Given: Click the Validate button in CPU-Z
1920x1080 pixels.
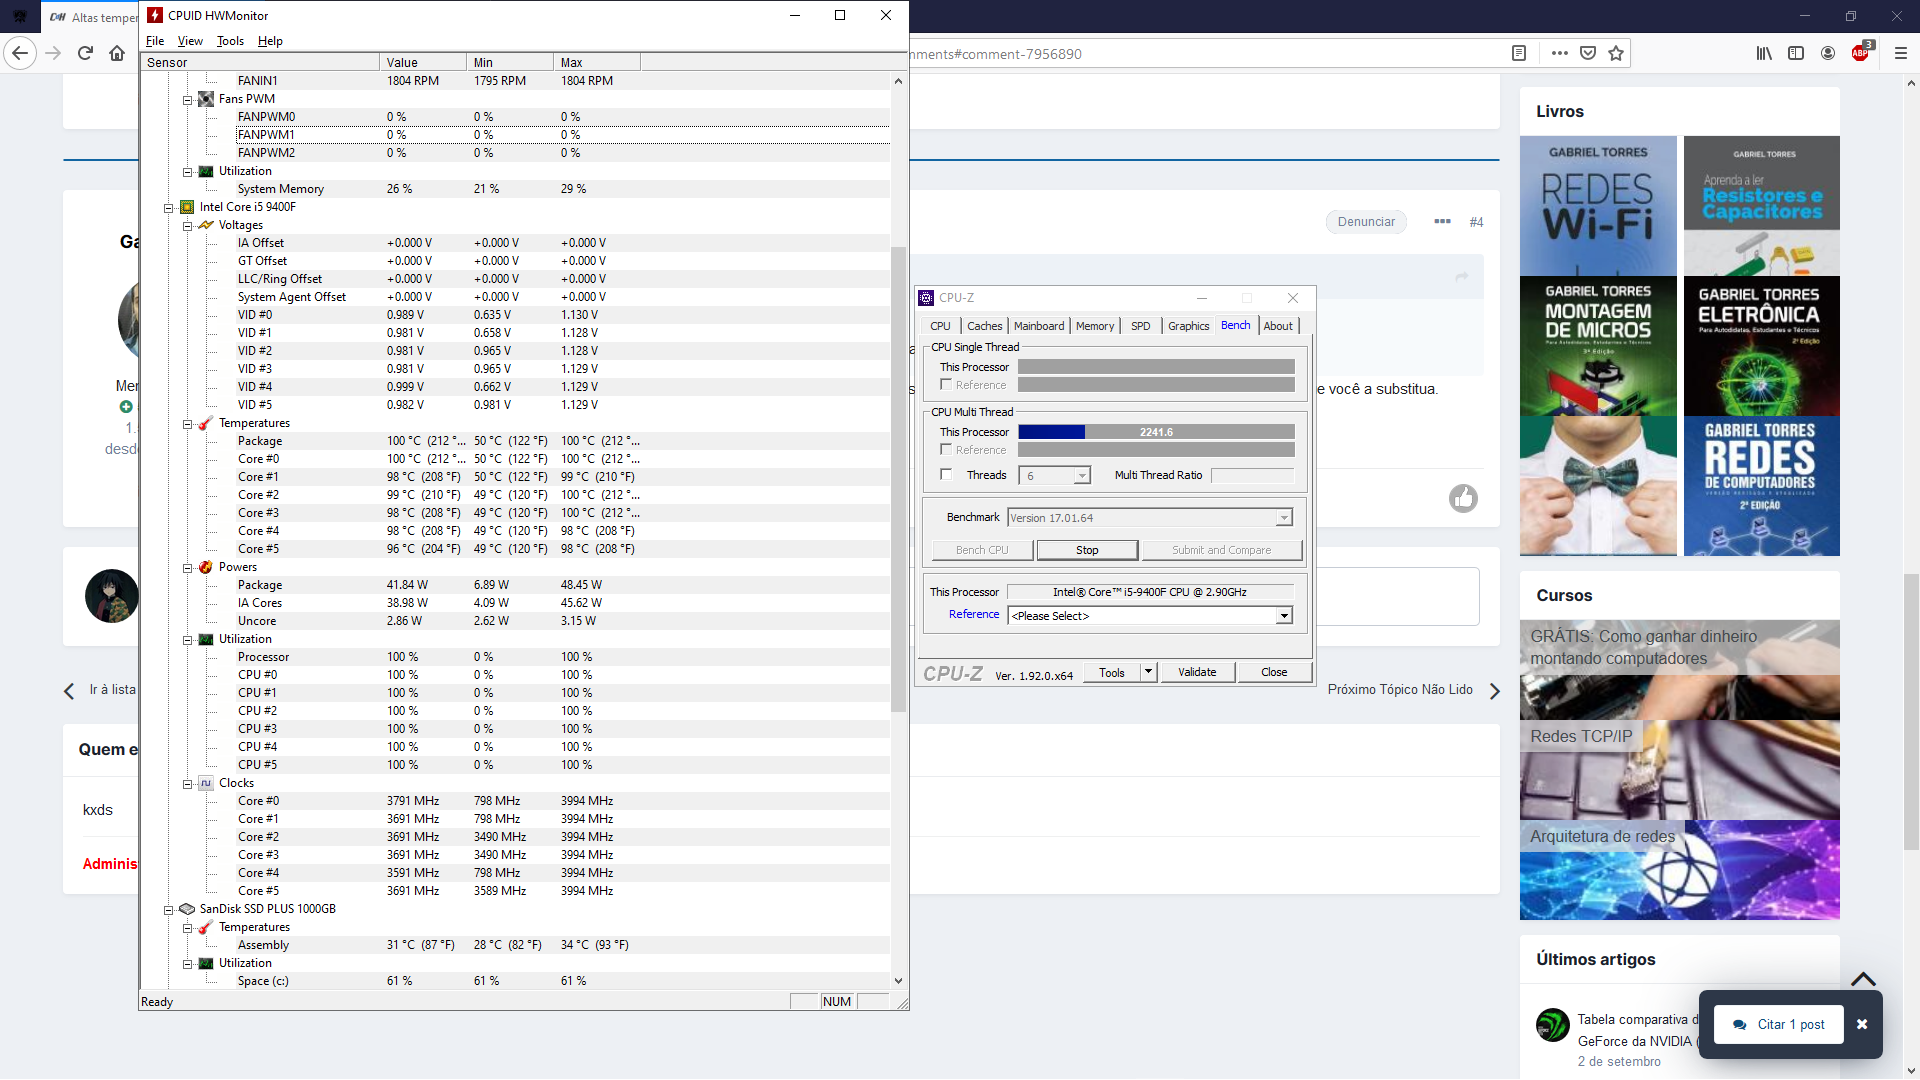Looking at the screenshot, I should 1197,672.
